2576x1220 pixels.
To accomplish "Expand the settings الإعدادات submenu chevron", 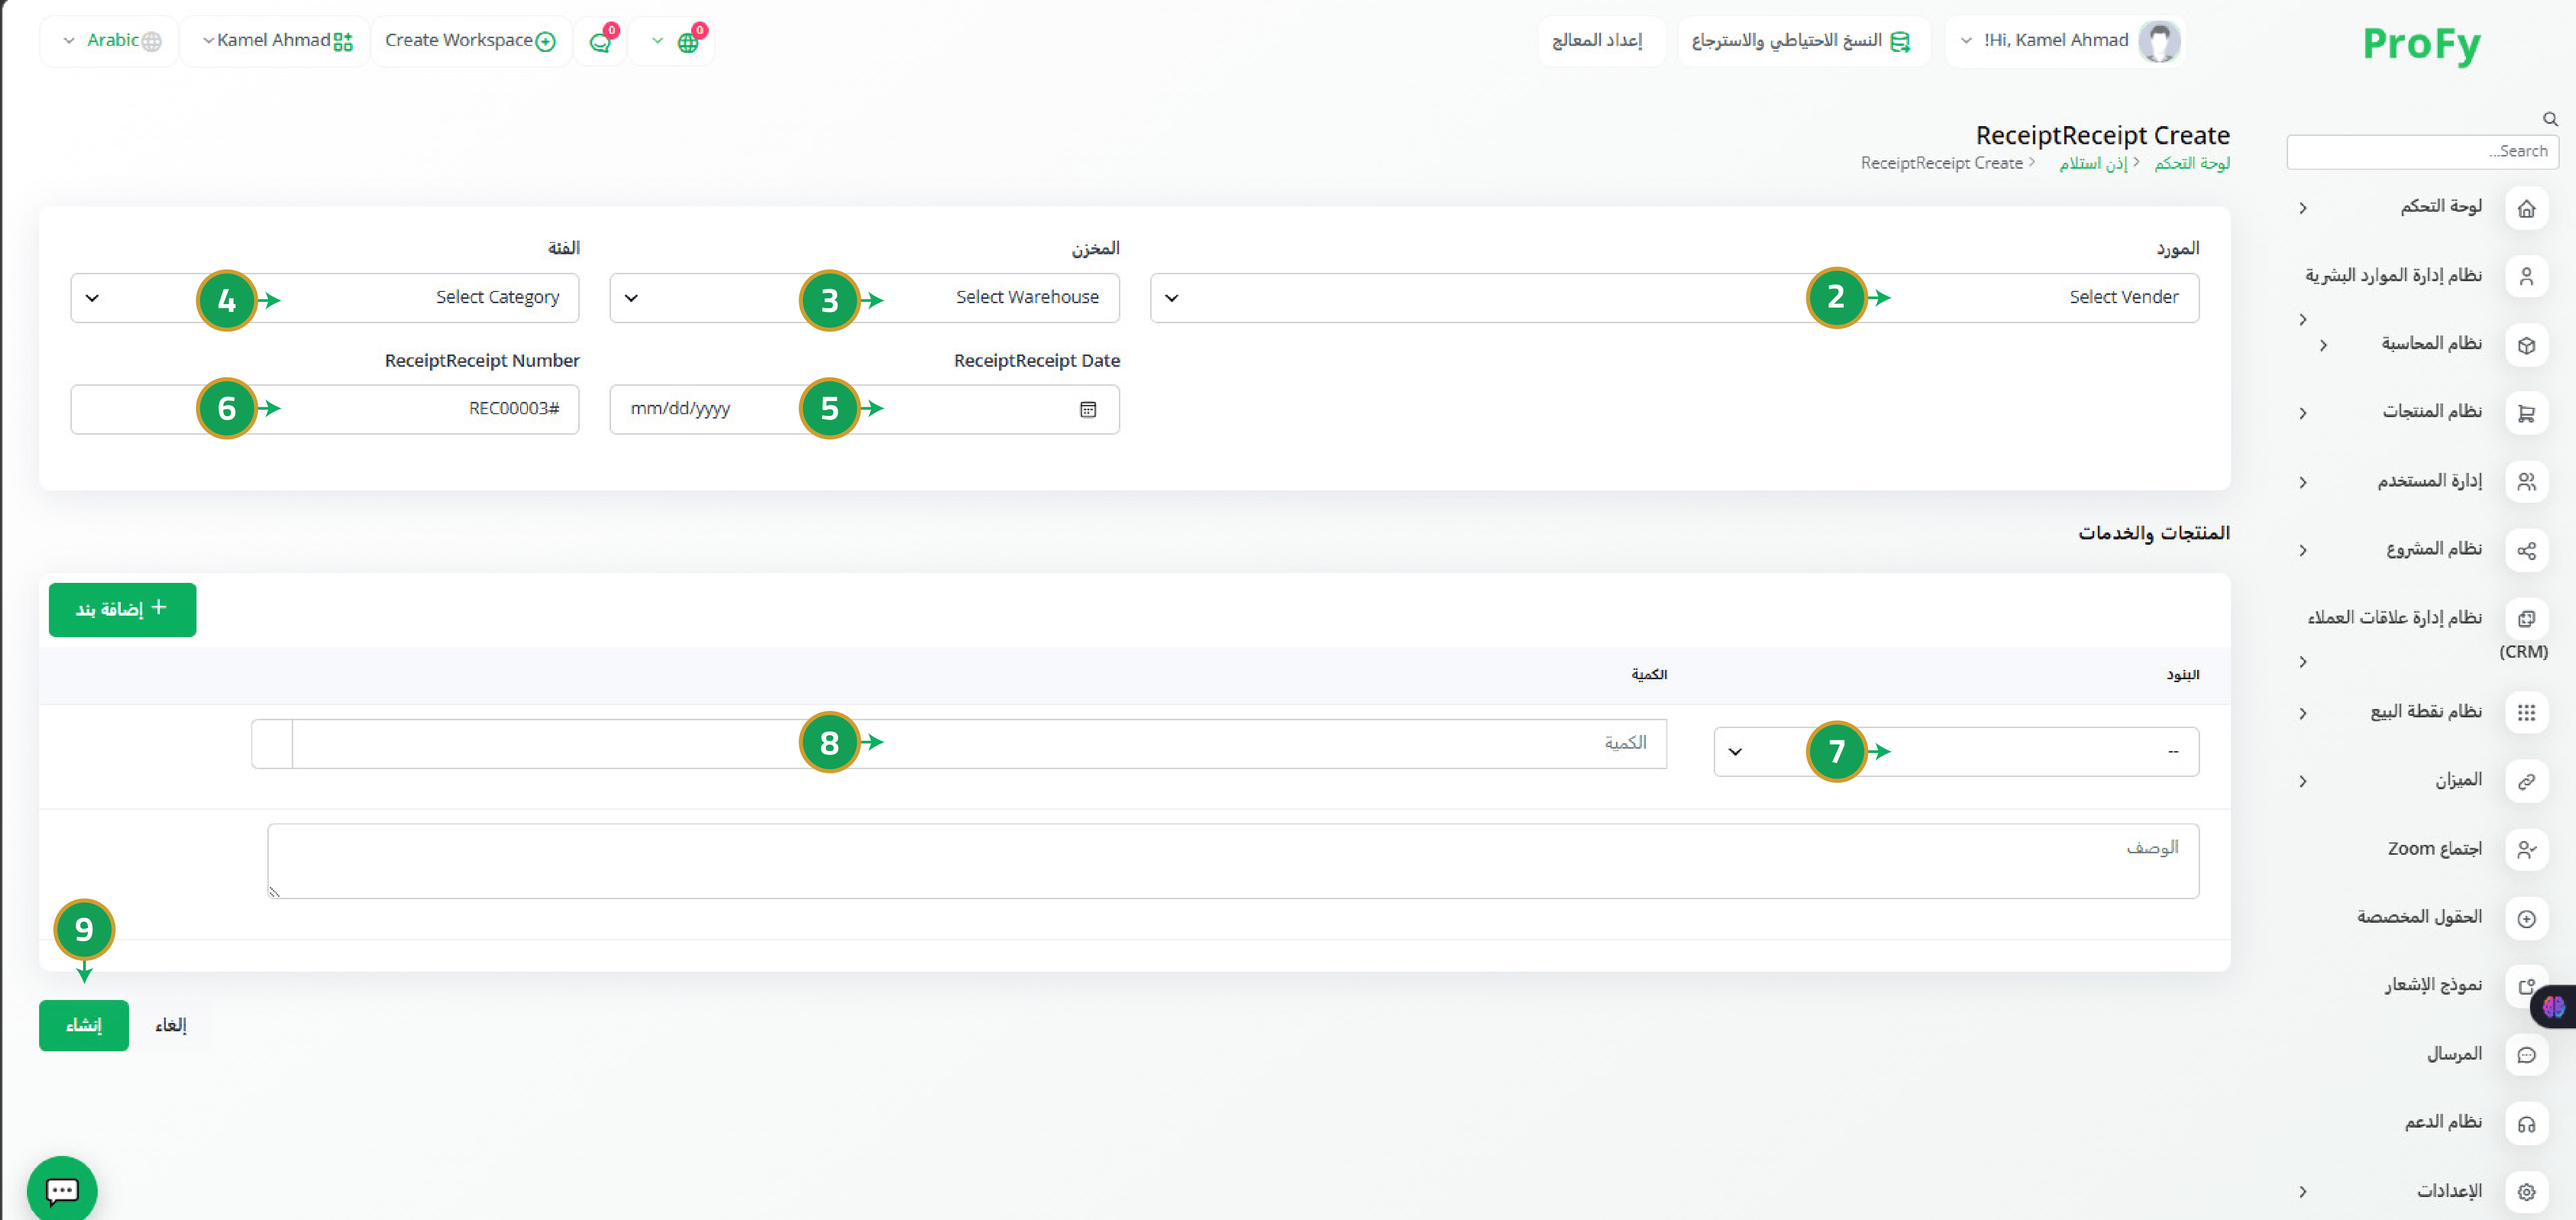I will [2303, 1192].
